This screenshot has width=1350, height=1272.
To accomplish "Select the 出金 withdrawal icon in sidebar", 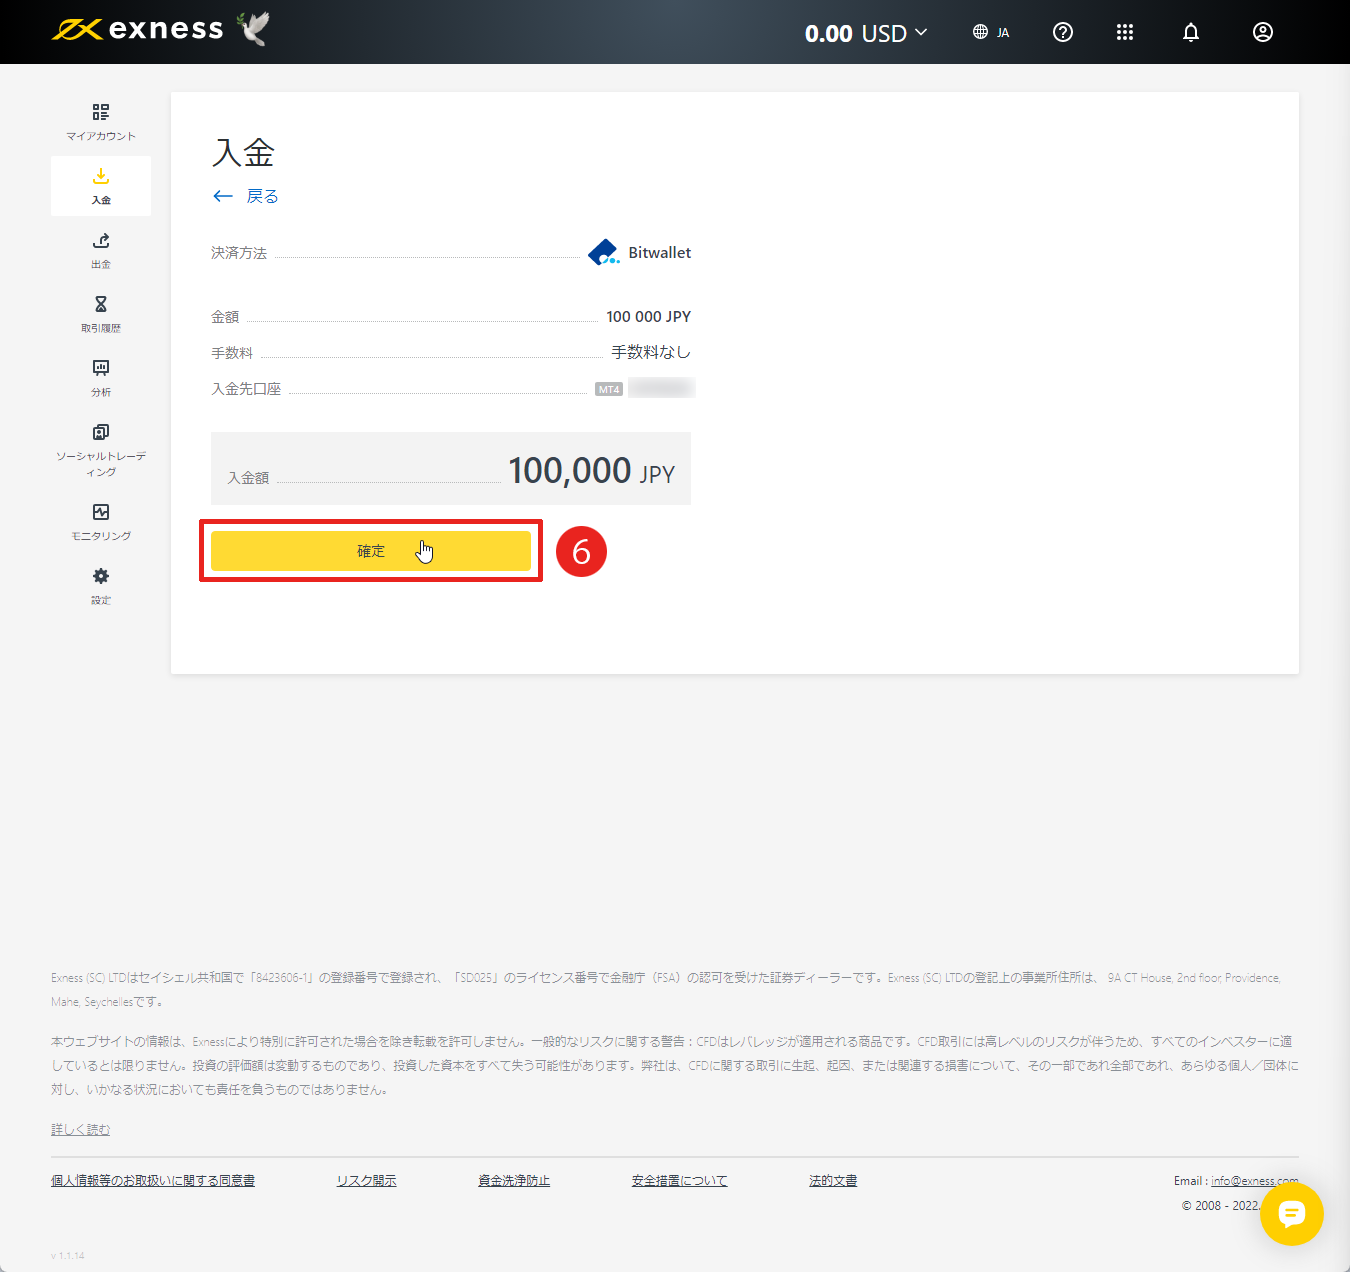I will [100, 250].
